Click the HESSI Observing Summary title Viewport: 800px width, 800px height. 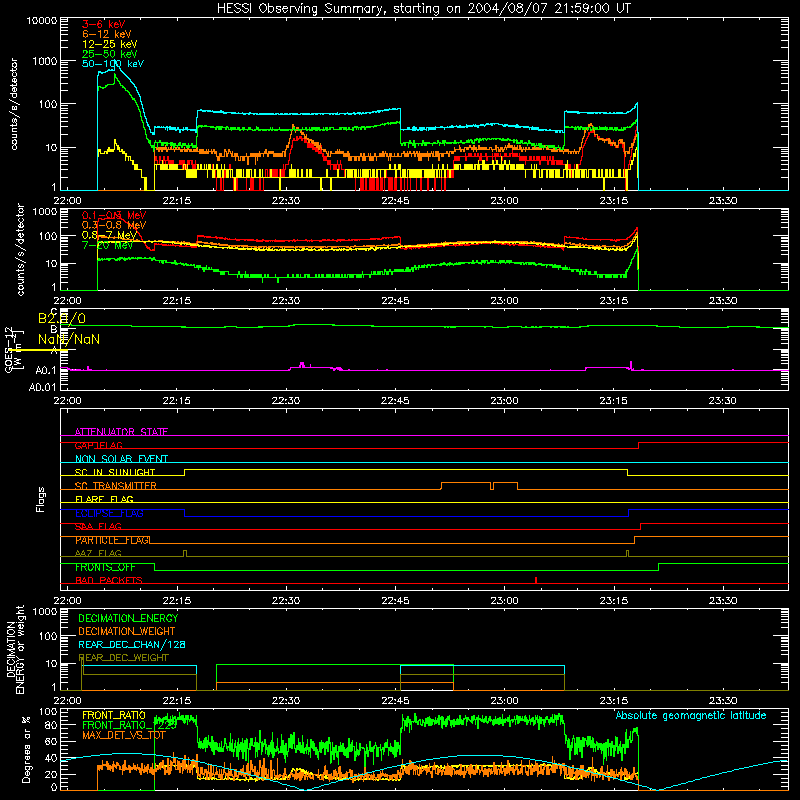[x=424, y=9]
